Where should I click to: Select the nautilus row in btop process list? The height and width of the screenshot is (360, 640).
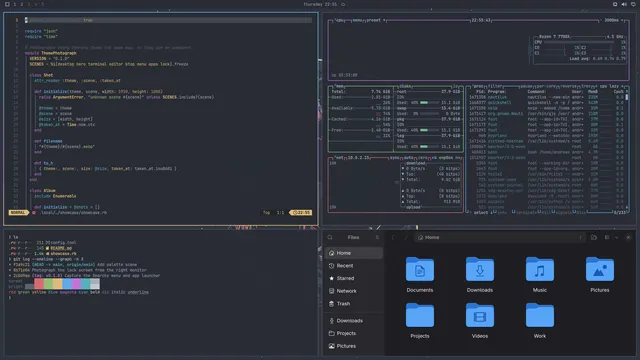(x=546, y=97)
